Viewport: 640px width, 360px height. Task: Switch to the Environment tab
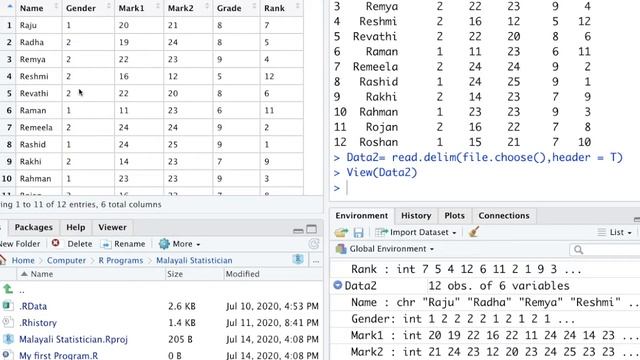click(x=362, y=216)
